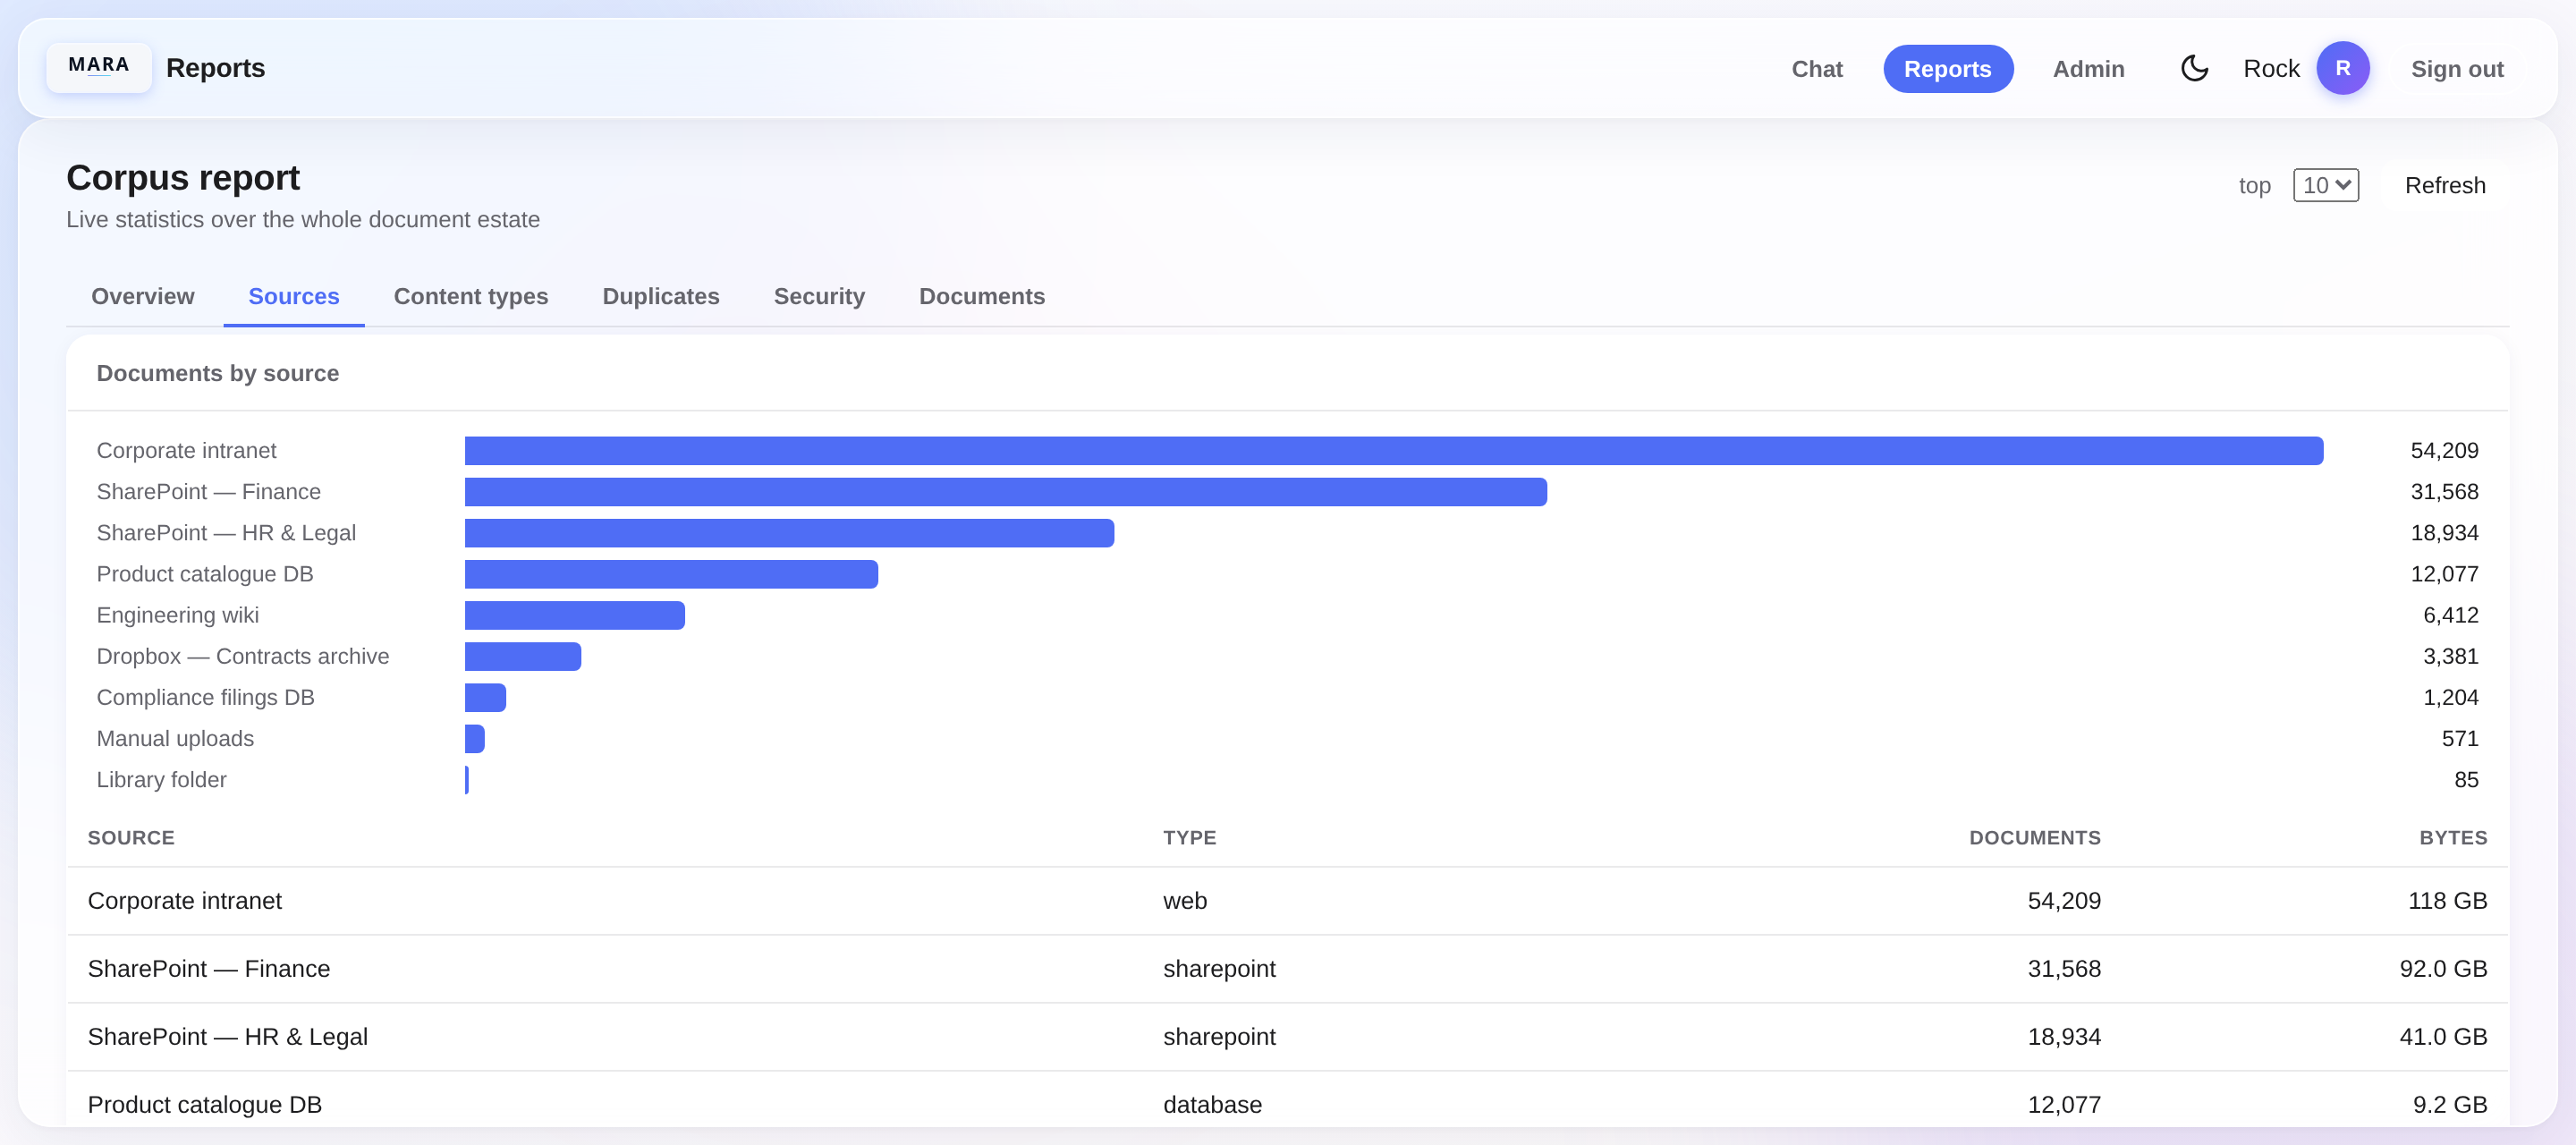Refresh the corpus report
This screenshot has width=2576, height=1145.
click(x=2444, y=185)
